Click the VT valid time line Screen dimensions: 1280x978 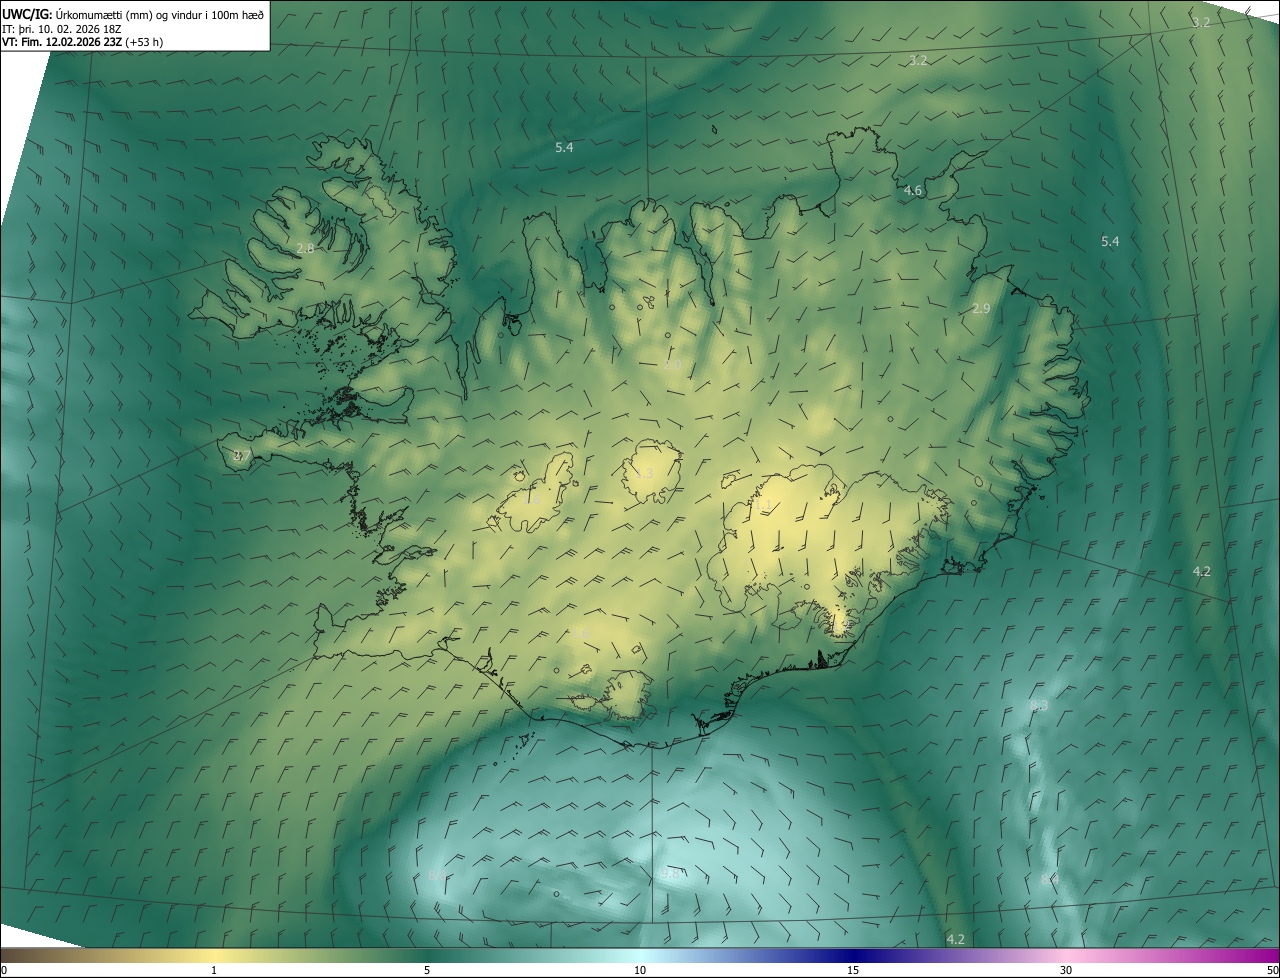click(x=62, y=43)
